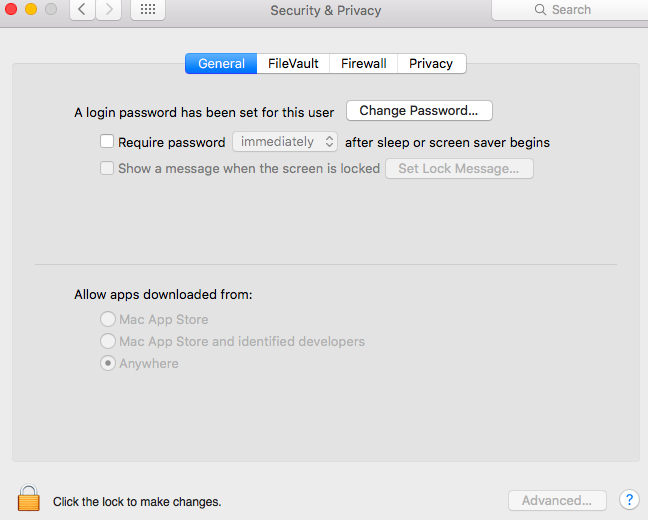Go forward with the right arrow button

pyautogui.click(x=109, y=10)
